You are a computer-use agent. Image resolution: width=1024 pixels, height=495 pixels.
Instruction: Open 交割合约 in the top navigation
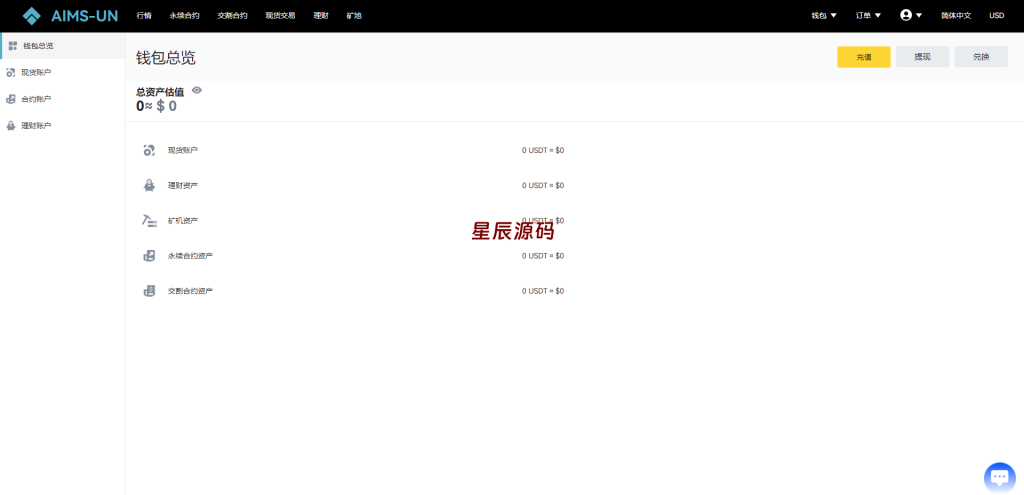coord(232,16)
